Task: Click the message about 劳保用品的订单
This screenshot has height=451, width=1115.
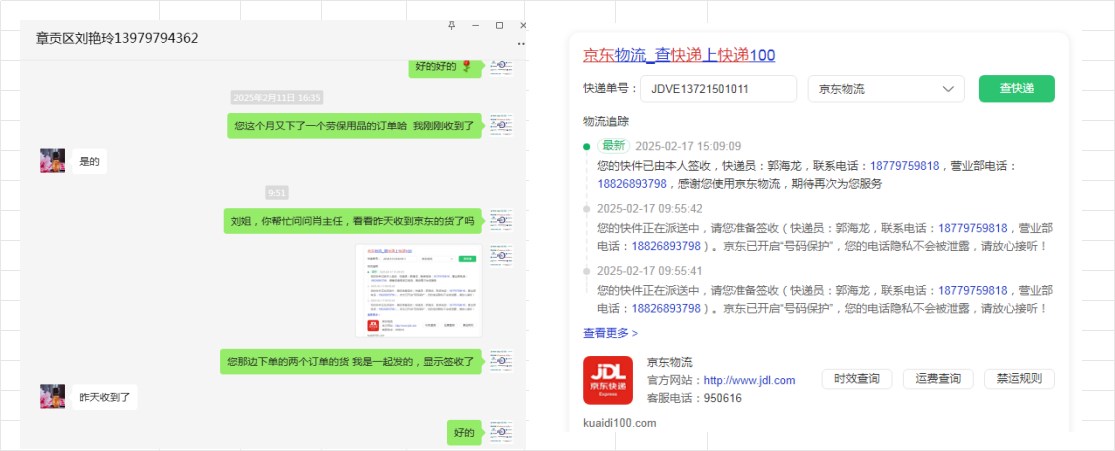Action: tap(356, 125)
